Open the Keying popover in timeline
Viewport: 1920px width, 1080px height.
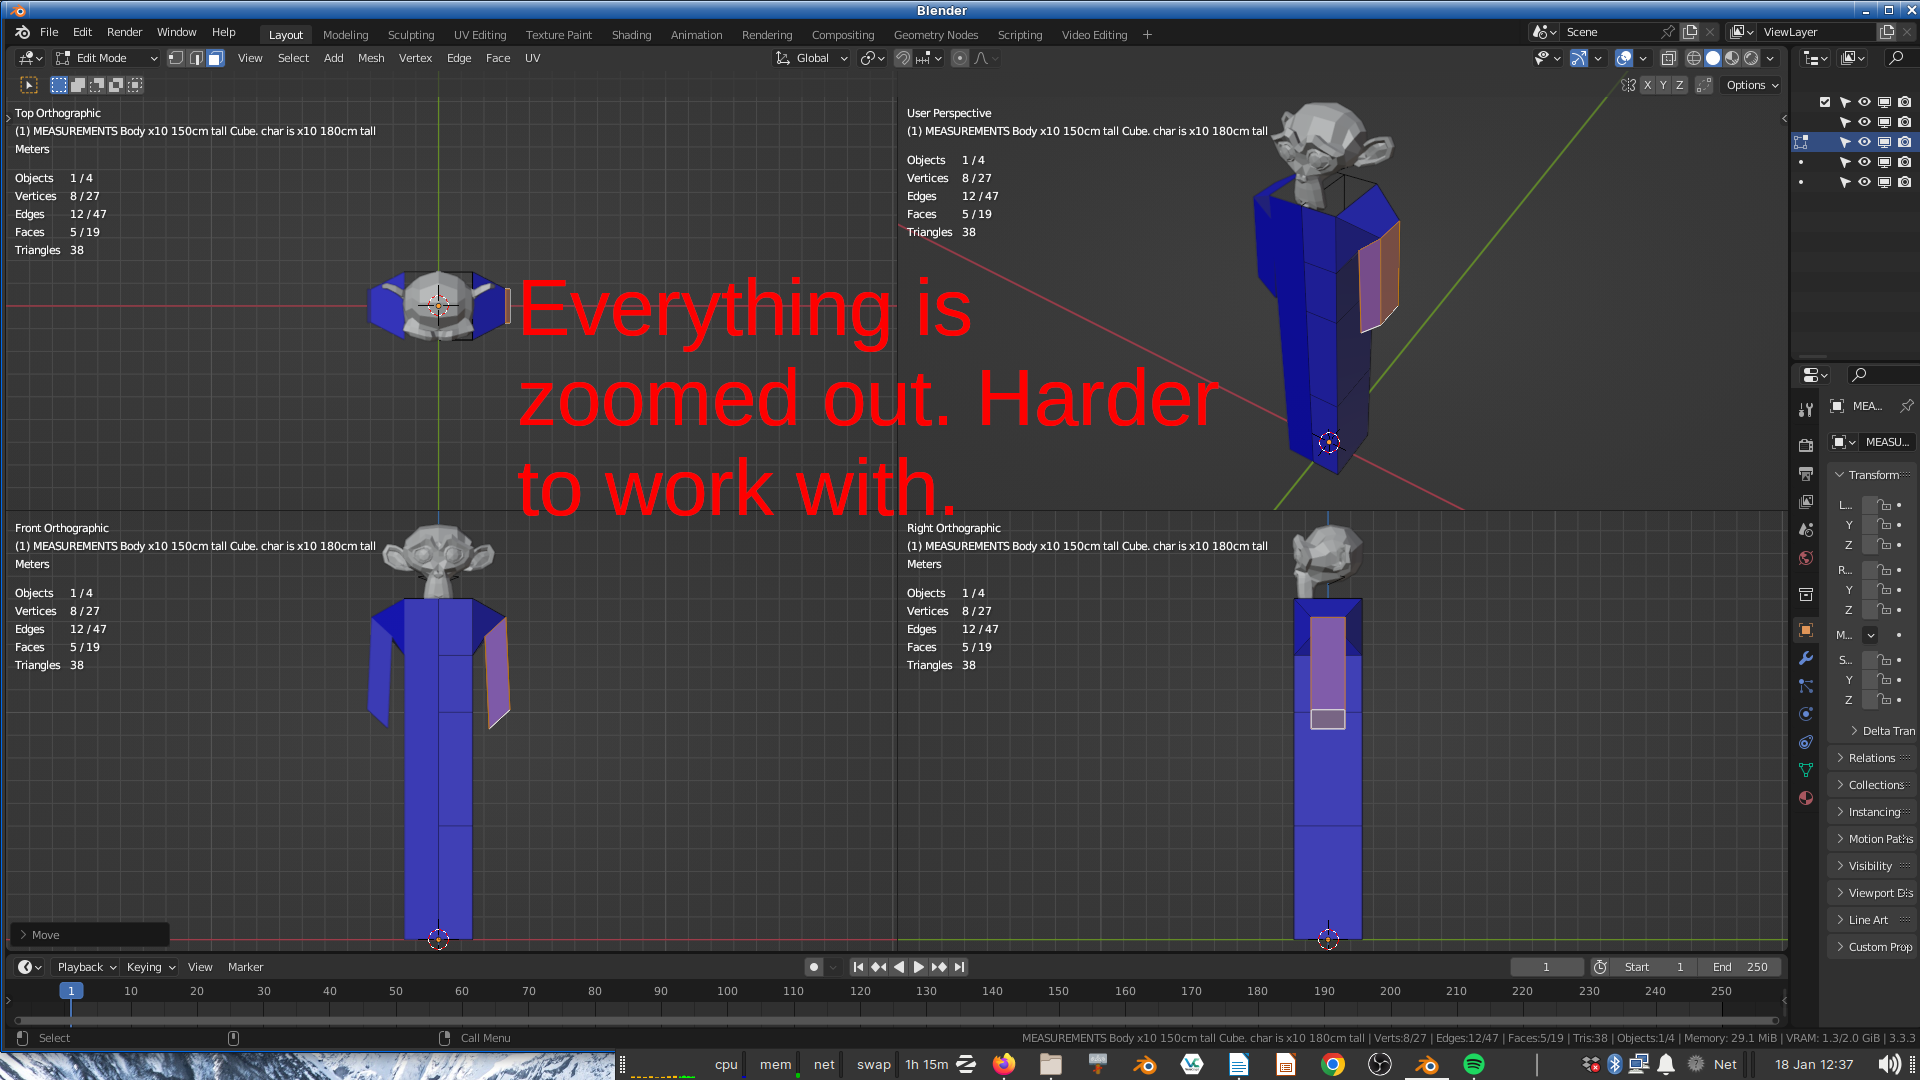[x=150, y=967]
